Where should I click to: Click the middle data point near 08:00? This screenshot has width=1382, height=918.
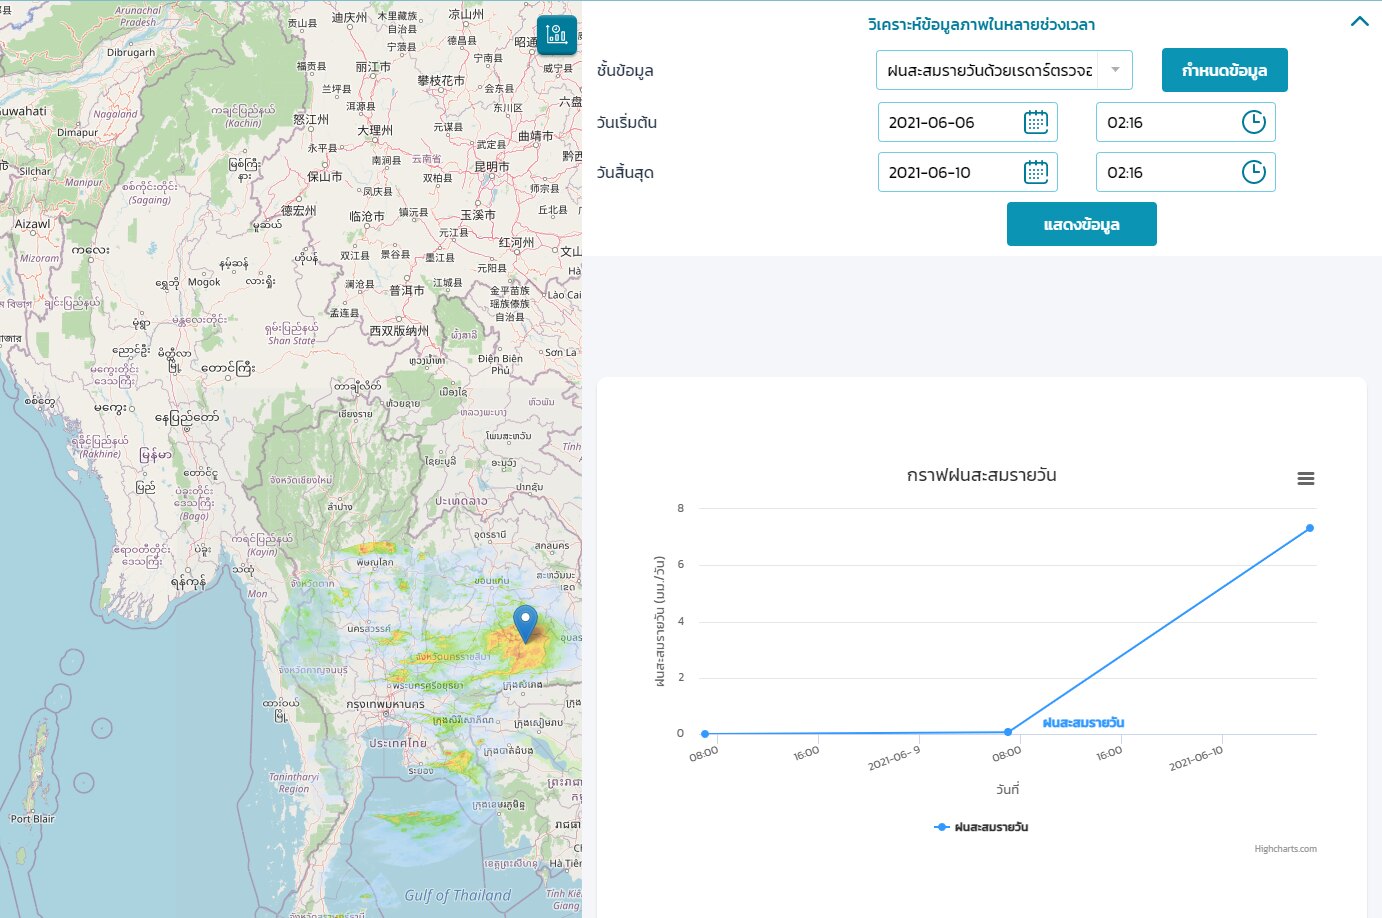[x=1008, y=732]
